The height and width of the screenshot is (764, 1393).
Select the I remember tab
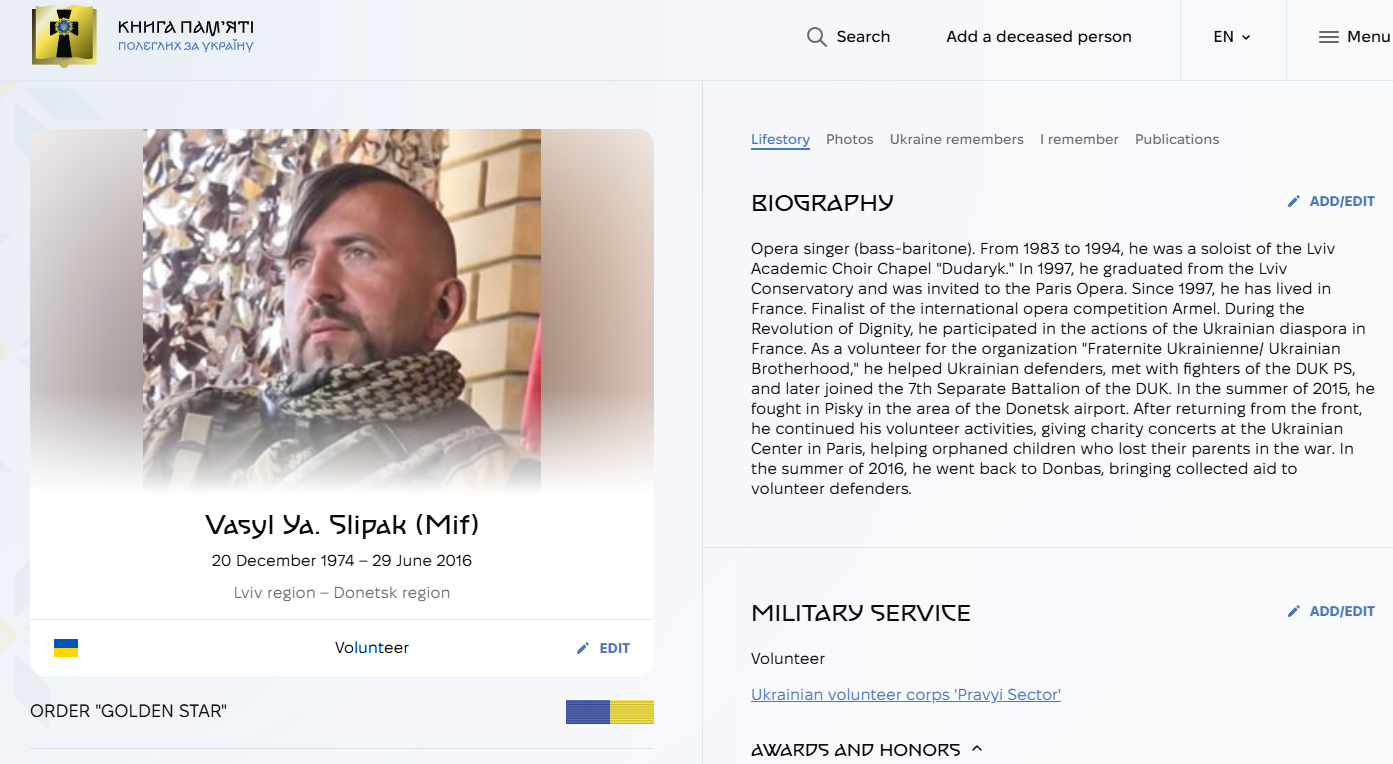(x=1079, y=139)
